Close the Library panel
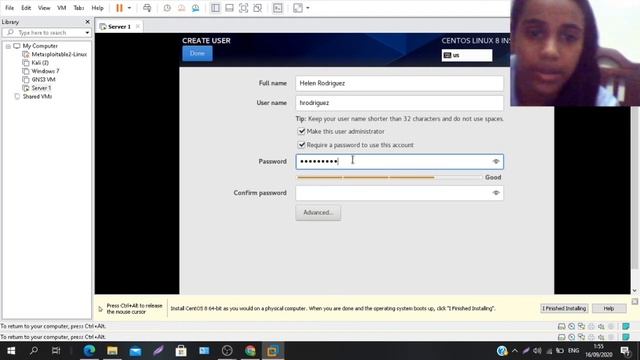This screenshot has width=640, height=360. click(87, 22)
